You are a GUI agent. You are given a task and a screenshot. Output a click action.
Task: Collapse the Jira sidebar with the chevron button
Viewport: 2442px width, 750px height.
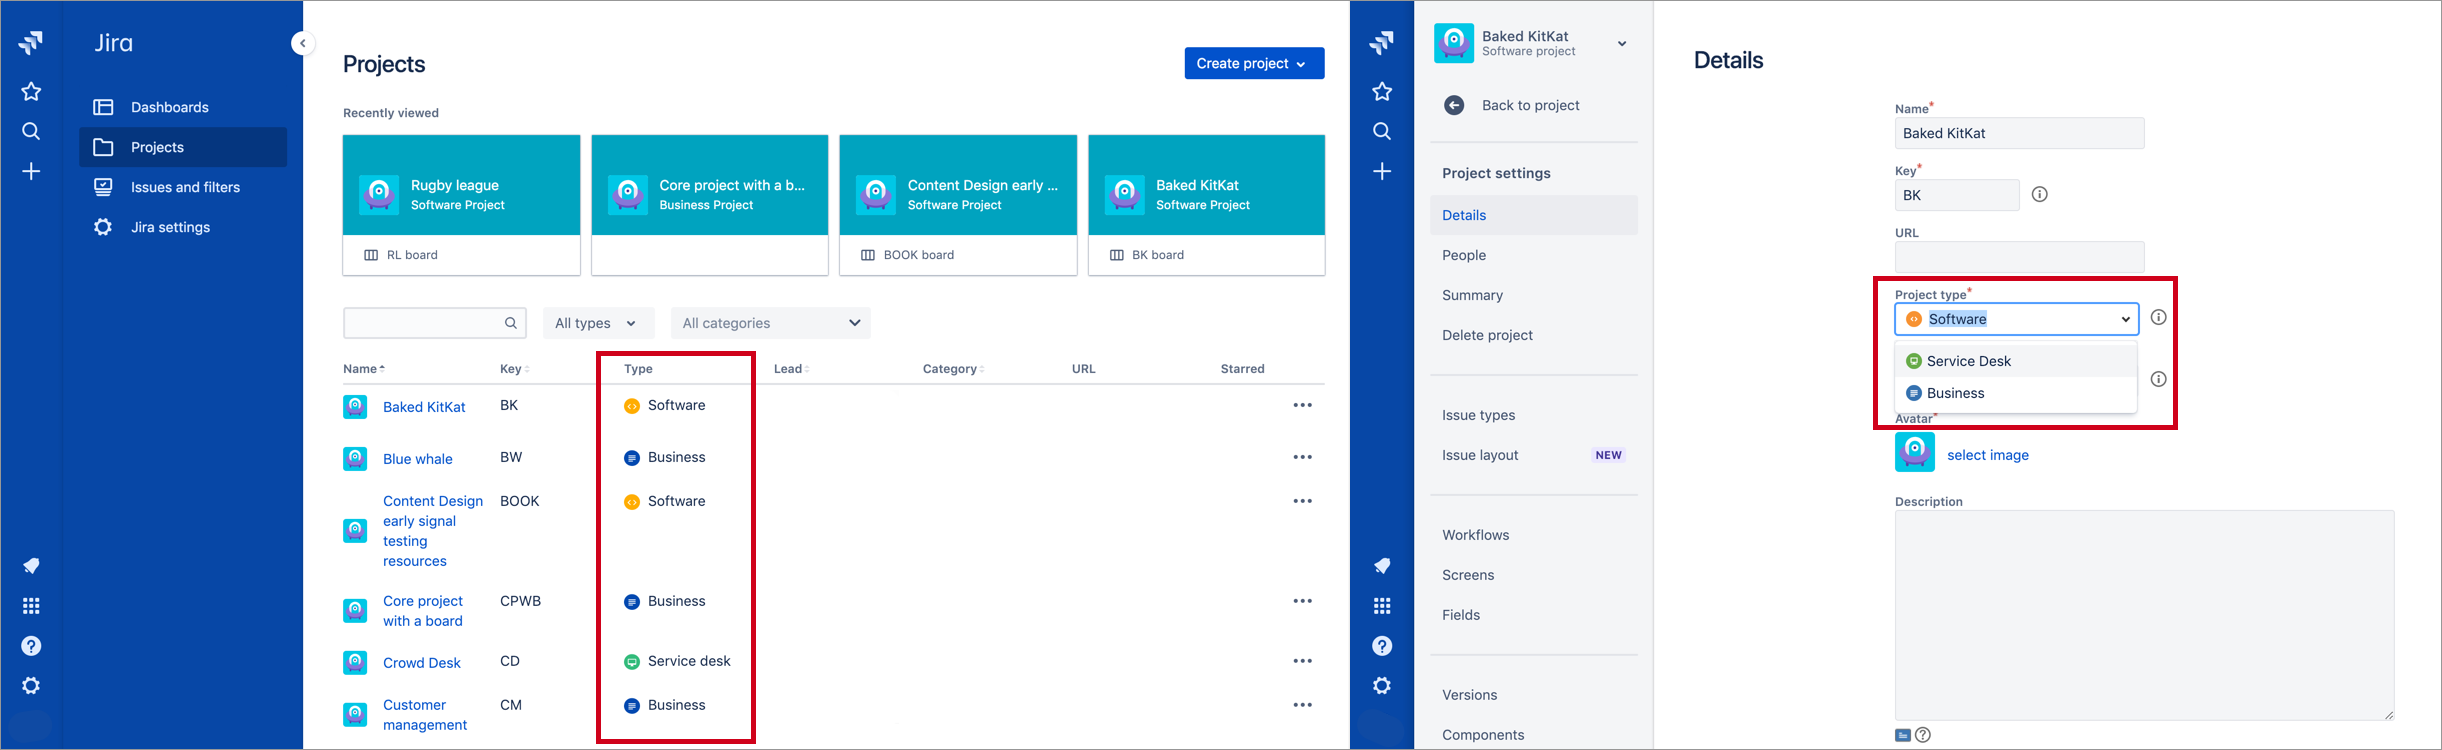click(x=303, y=43)
